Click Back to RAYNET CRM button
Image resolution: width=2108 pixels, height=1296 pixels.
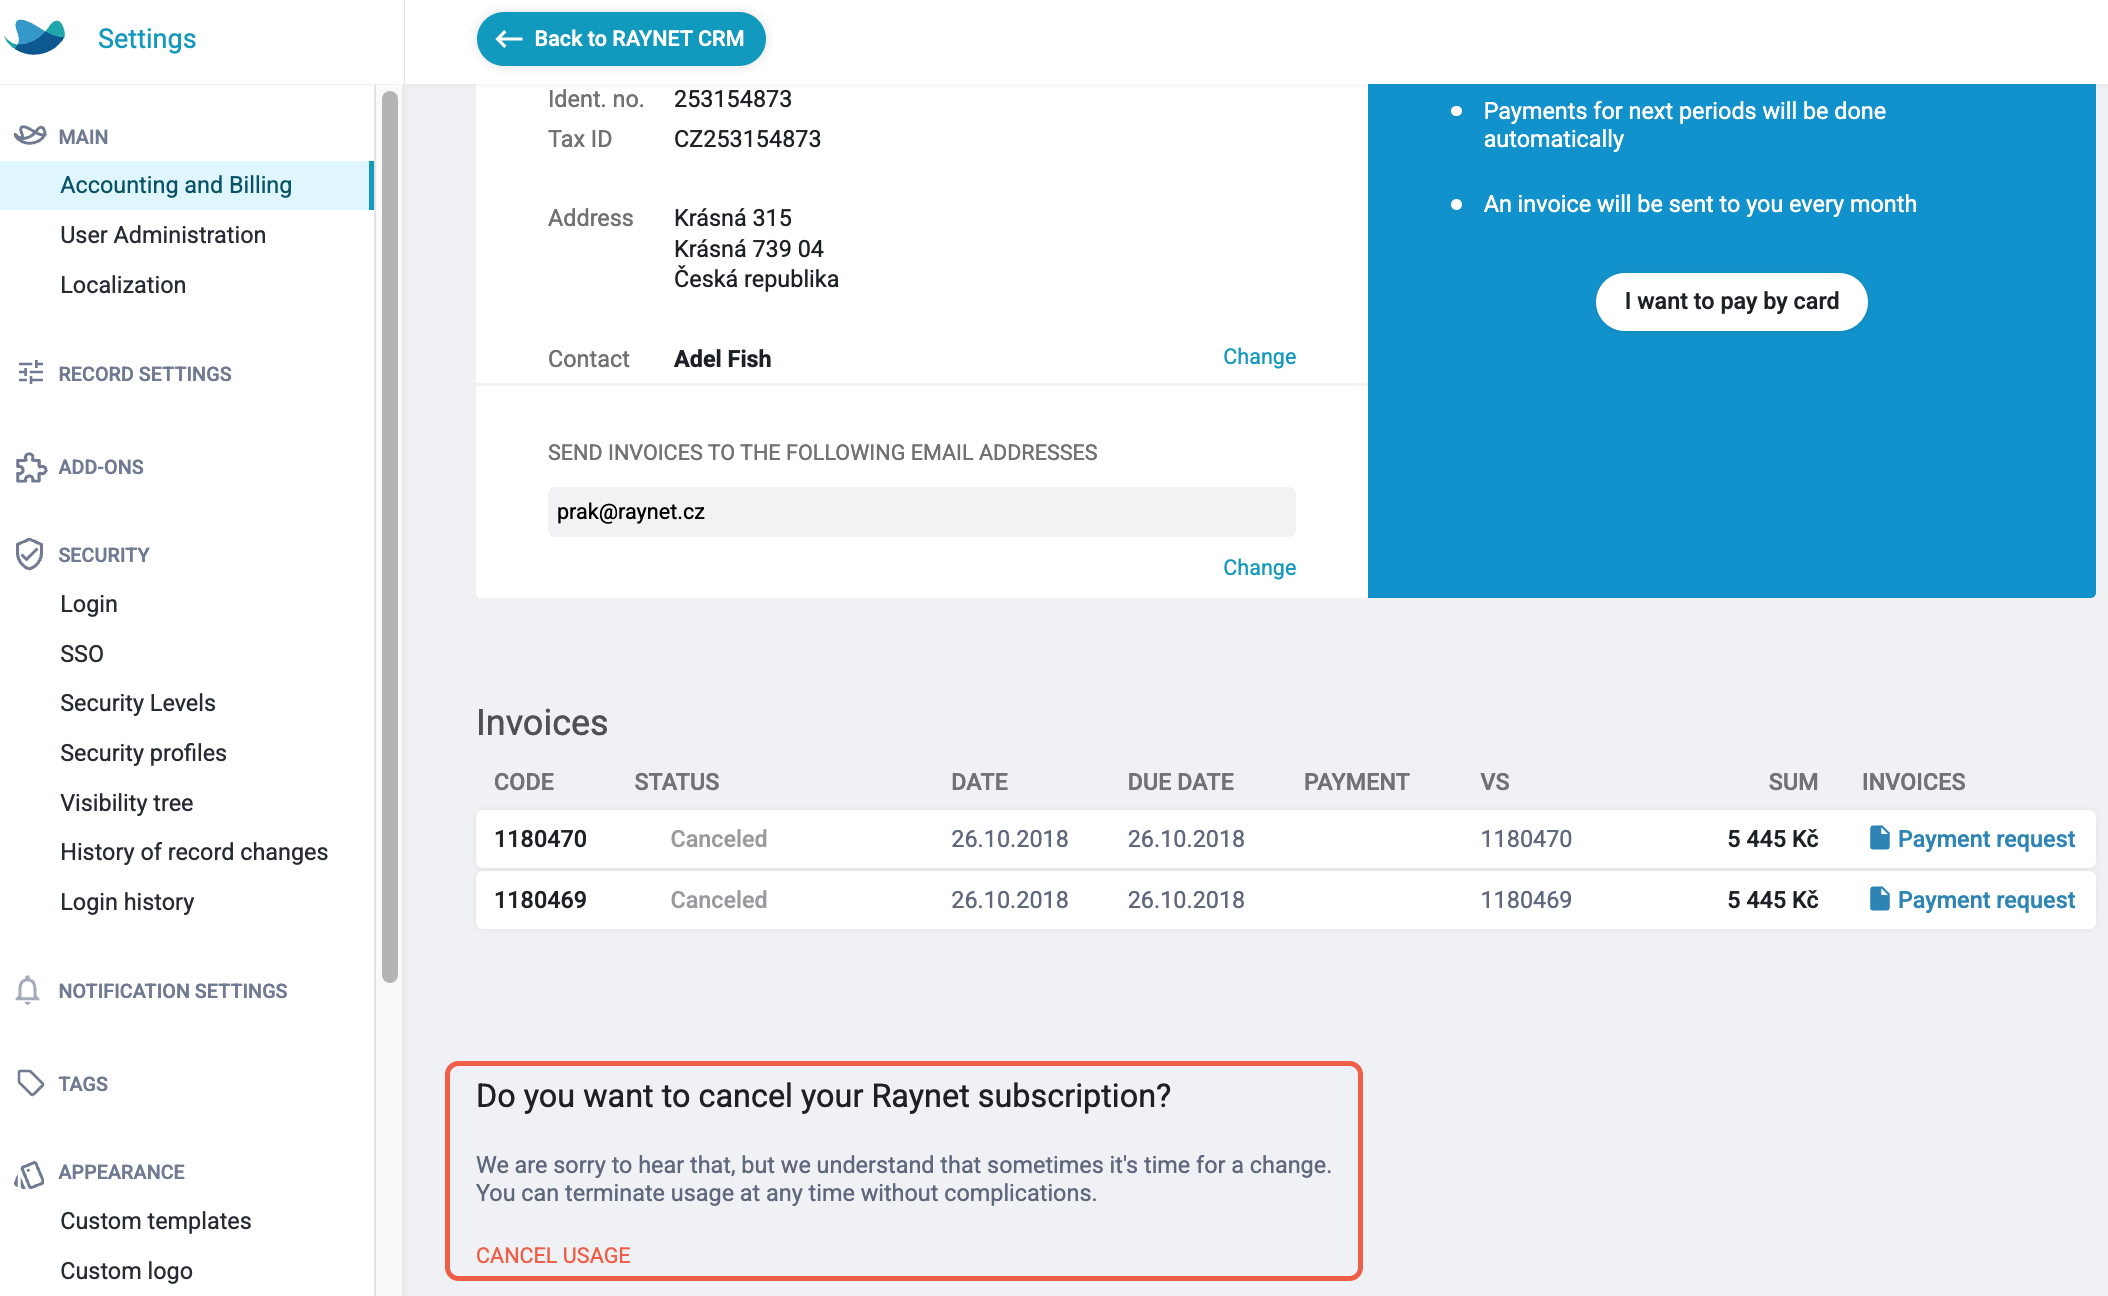(x=621, y=39)
